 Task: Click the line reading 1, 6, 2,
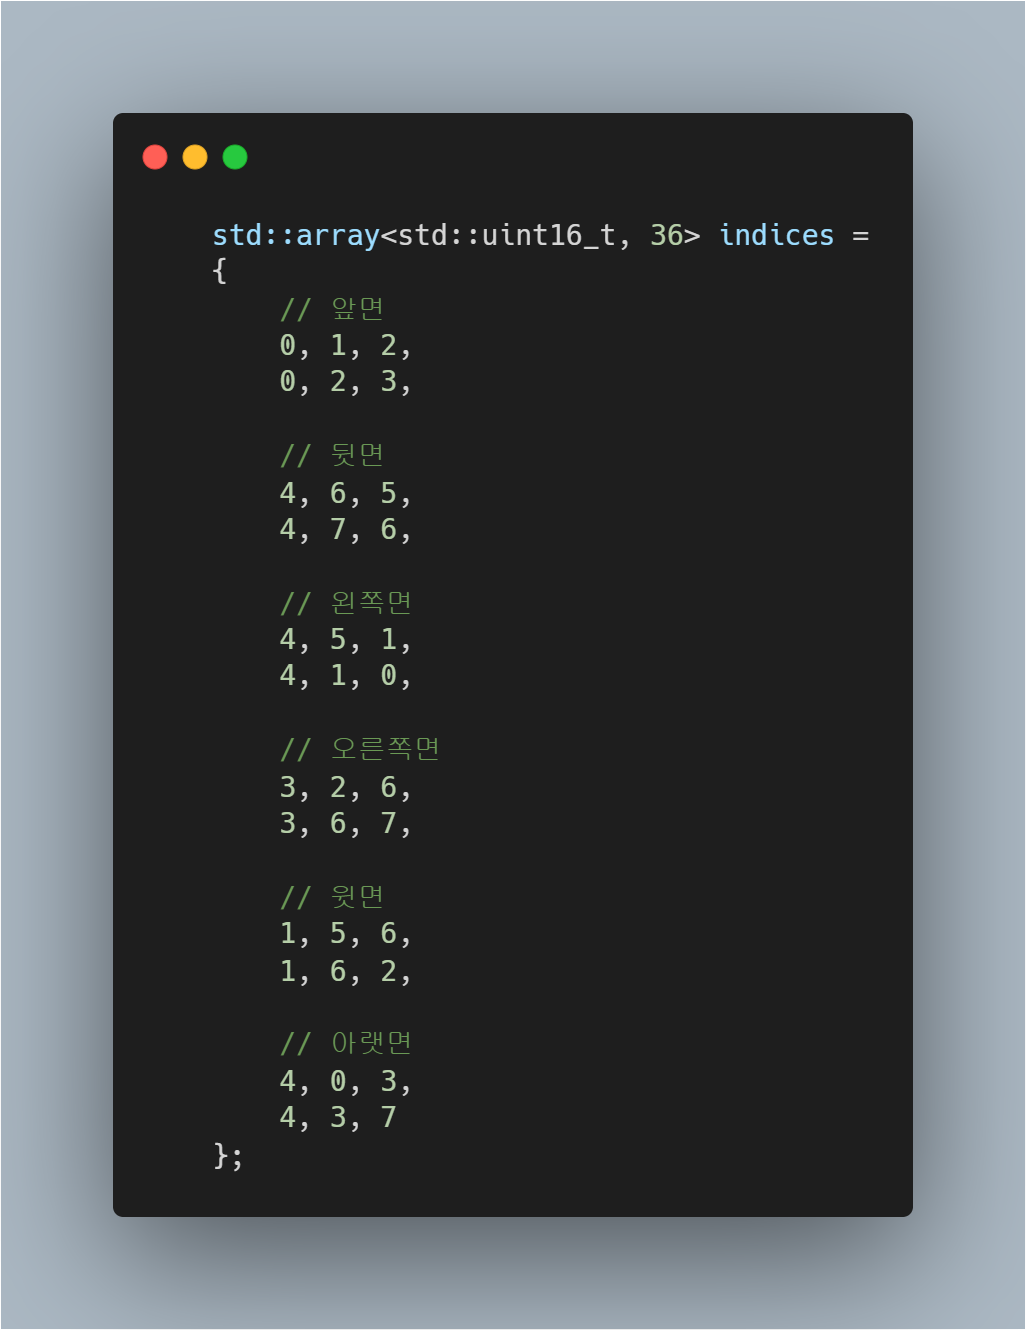coord(345,972)
